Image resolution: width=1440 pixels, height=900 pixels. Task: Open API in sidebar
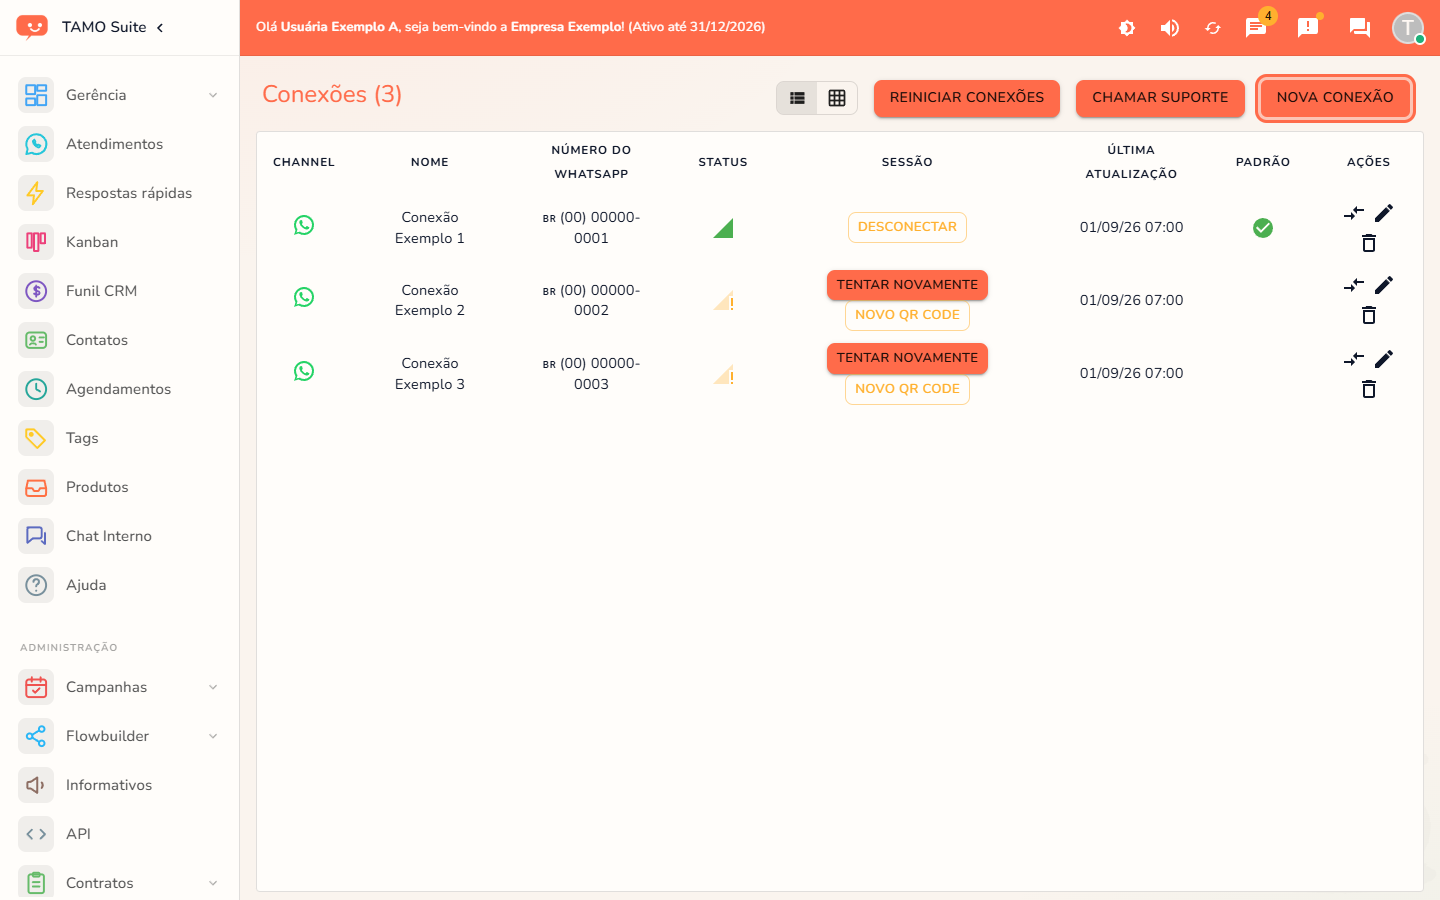pos(120,834)
